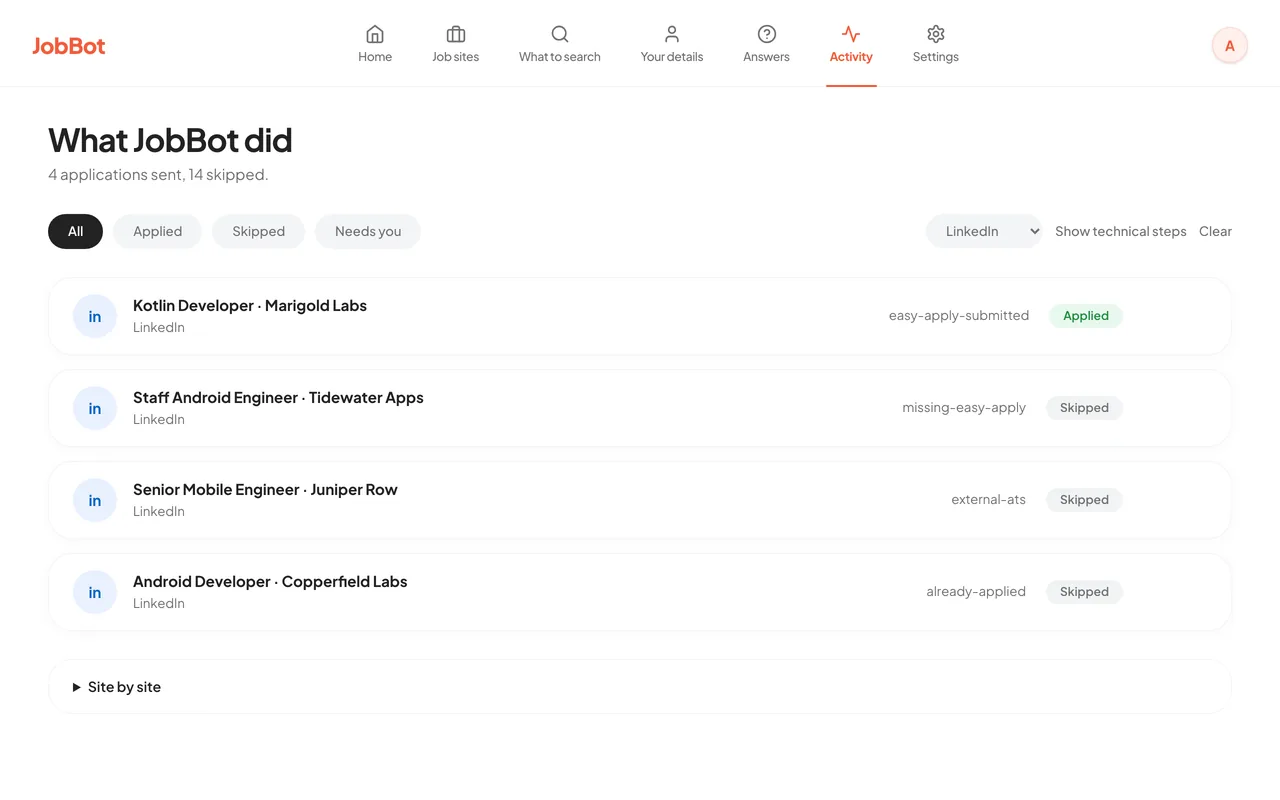Select the All filter pill
Image resolution: width=1280 pixels, height=800 pixels.
coord(75,231)
